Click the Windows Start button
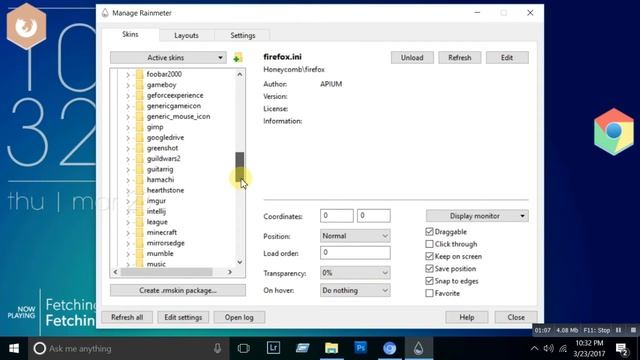The width and height of the screenshot is (640, 360). pos(14,348)
